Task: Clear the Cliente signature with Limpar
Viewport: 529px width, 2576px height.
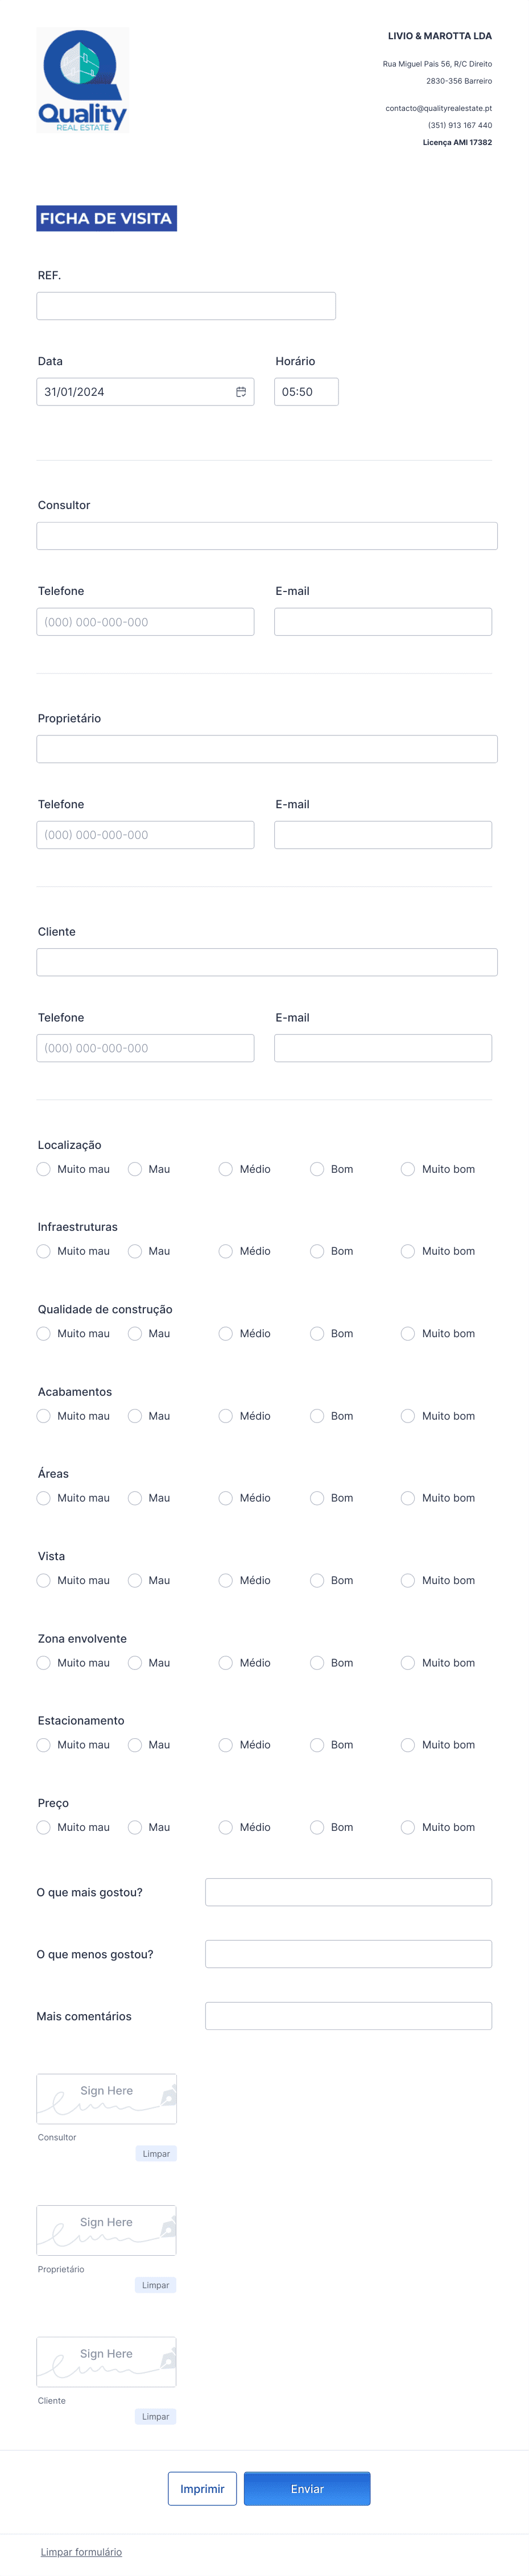Action: click(x=156, y=2416)
